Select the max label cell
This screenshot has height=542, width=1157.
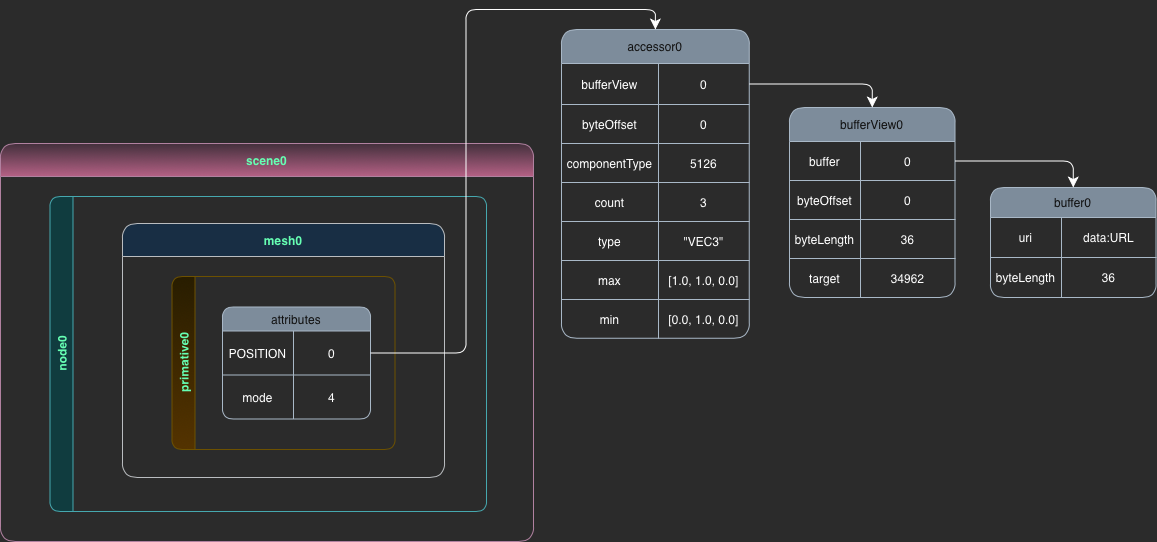[x=609, y=281]
